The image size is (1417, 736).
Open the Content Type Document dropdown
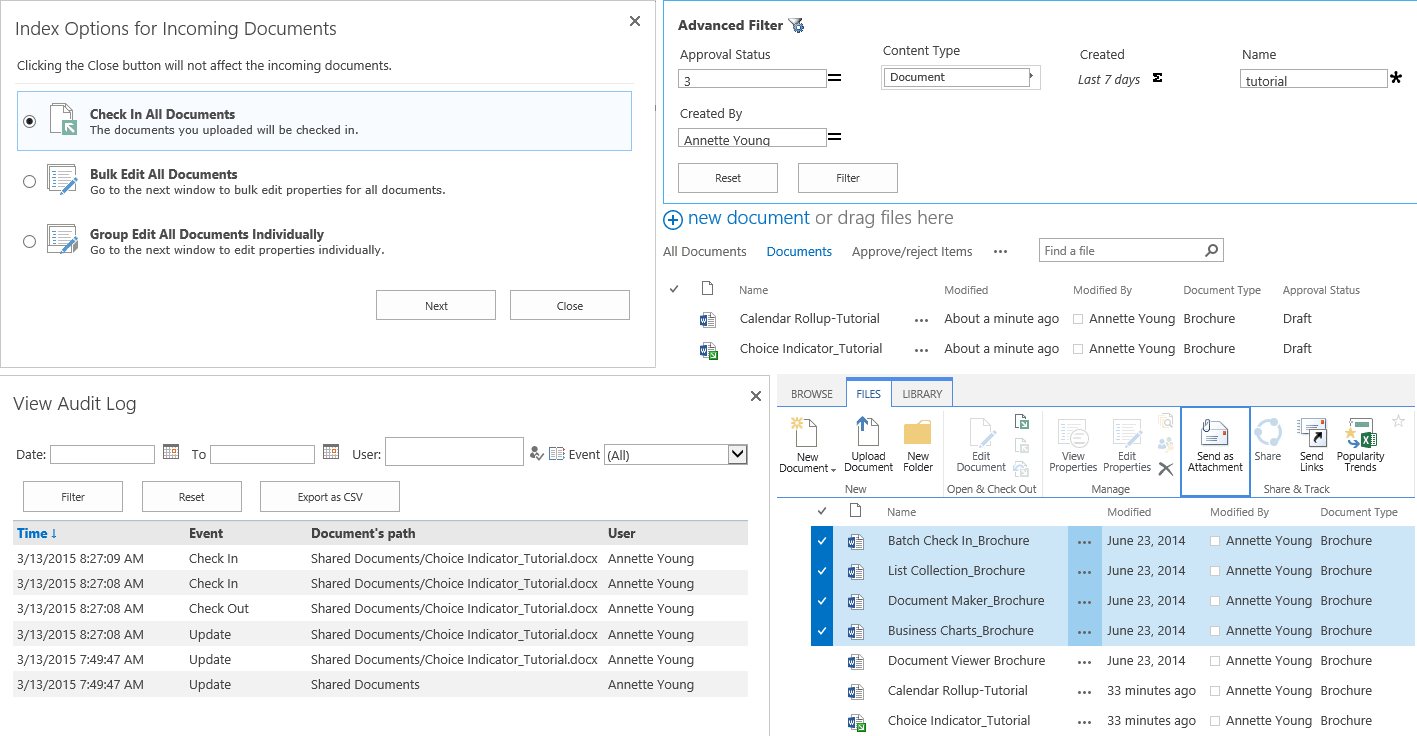[961, 77]
